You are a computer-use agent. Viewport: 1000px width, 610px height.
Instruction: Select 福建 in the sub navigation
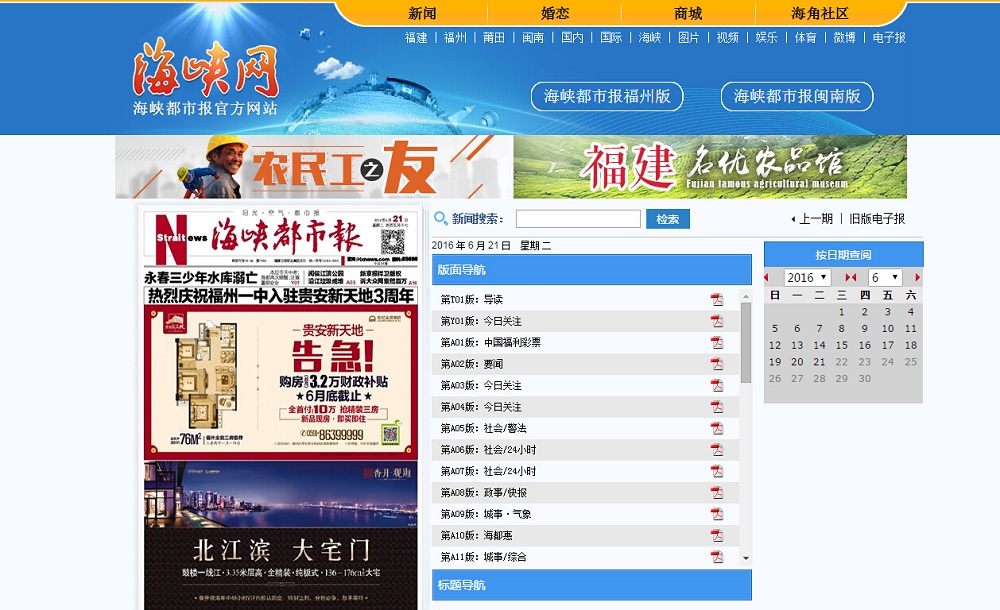[x=416, y=38]
